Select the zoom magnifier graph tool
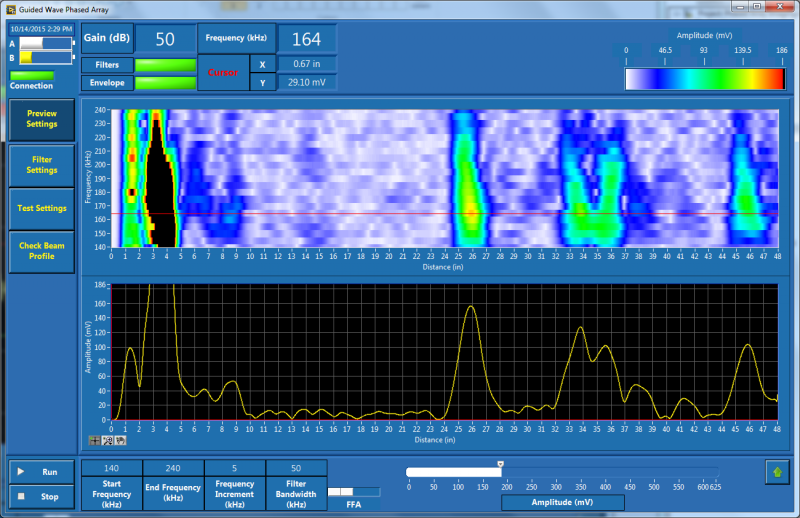This screenshot has height=518, width=800. click(x=108, y=440)
